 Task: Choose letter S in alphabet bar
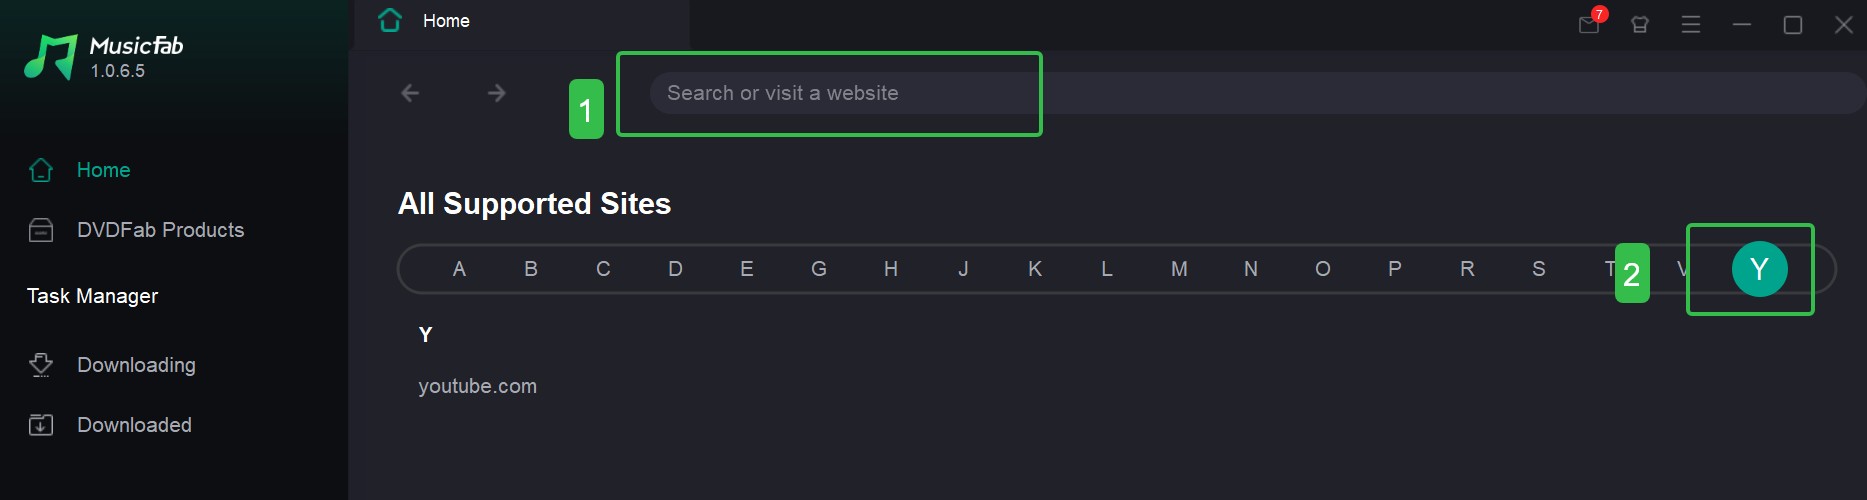(x=1539, y=269)
